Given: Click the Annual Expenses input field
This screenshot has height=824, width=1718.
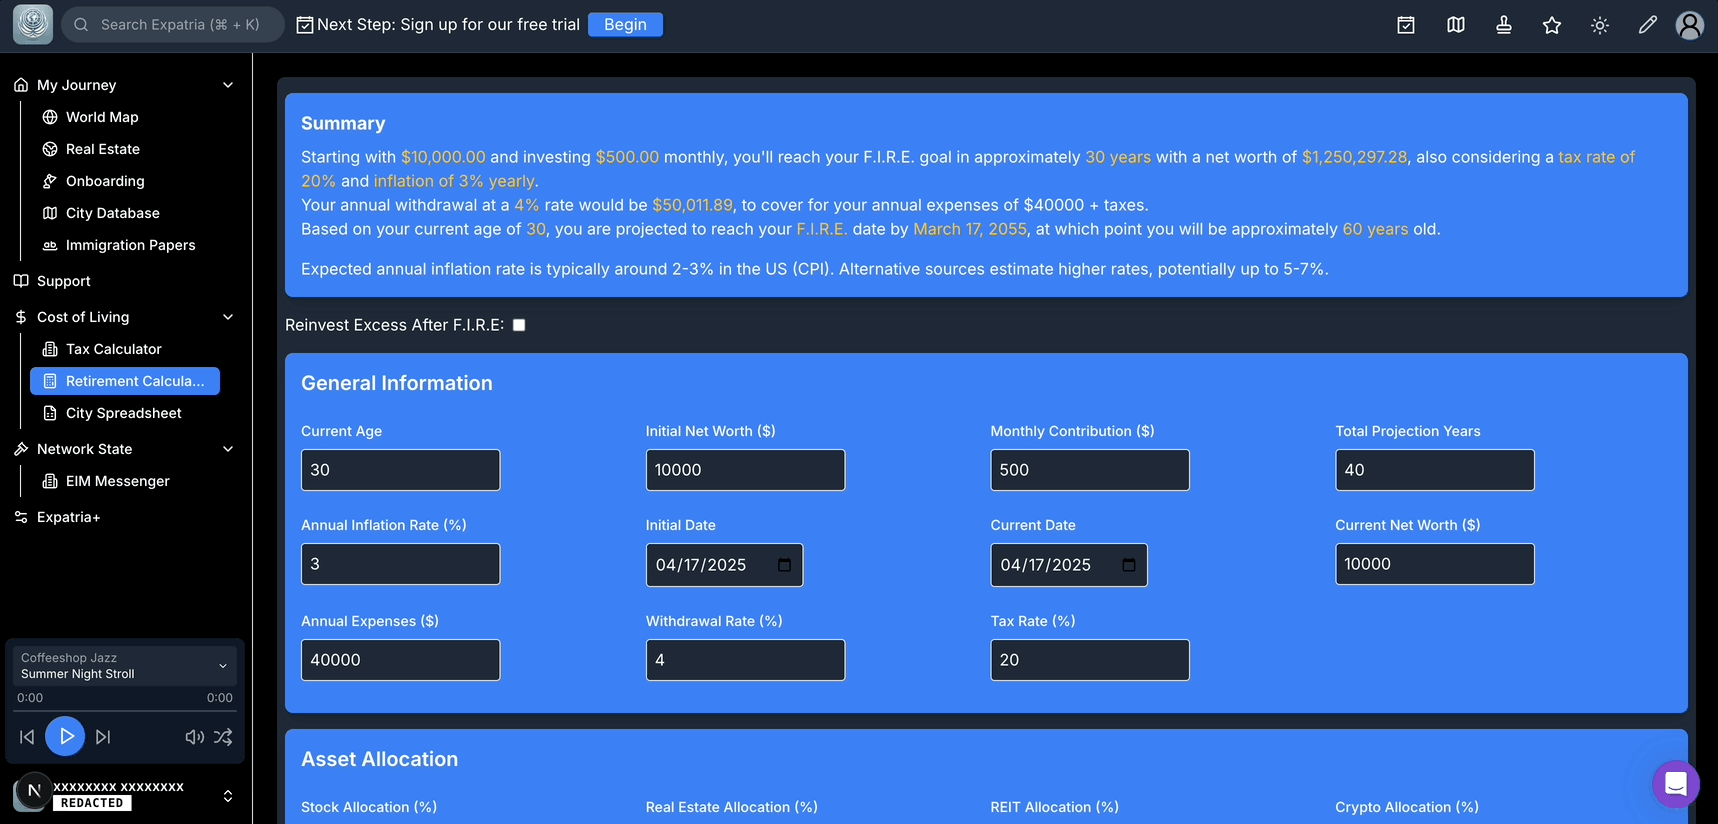Looking at the screenshot, I should coord(400,660).
